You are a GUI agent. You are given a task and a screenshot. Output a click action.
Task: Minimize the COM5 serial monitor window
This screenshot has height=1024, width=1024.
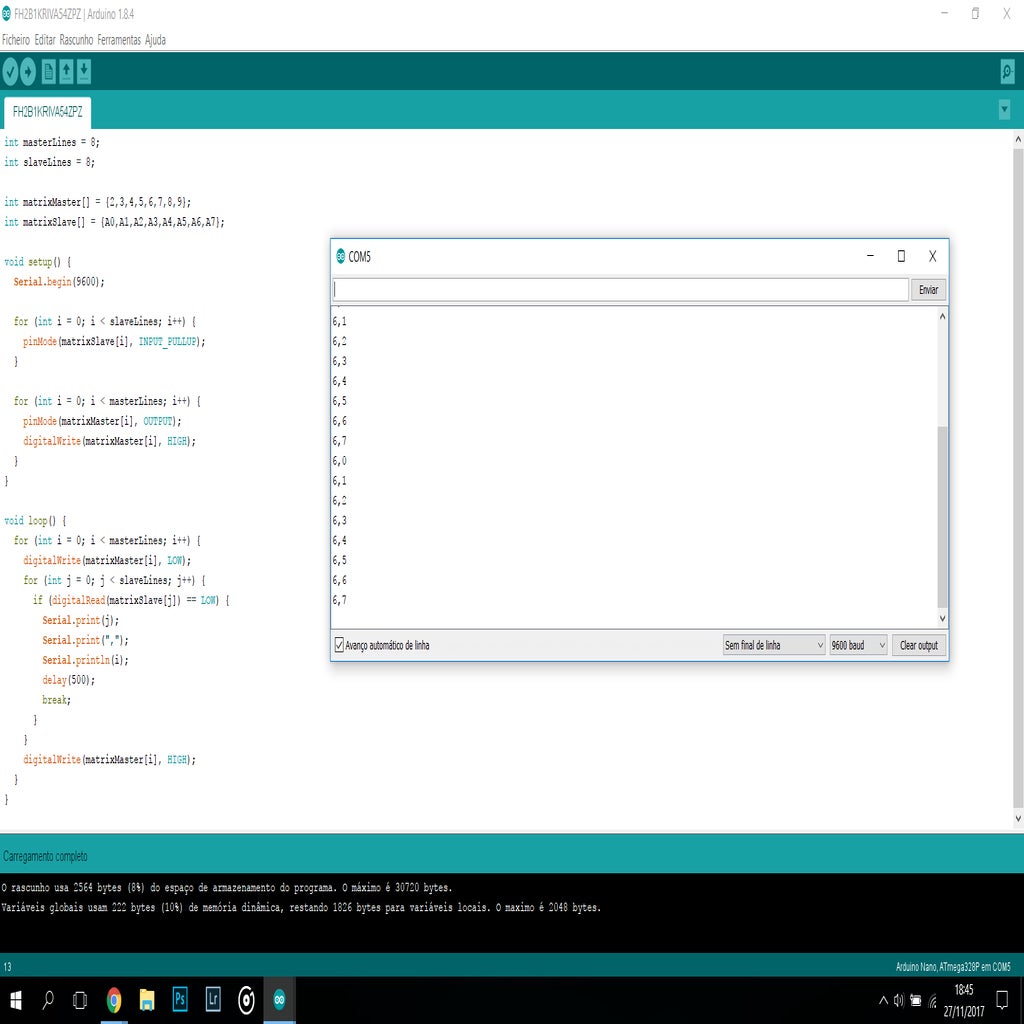tap(870, 256)
